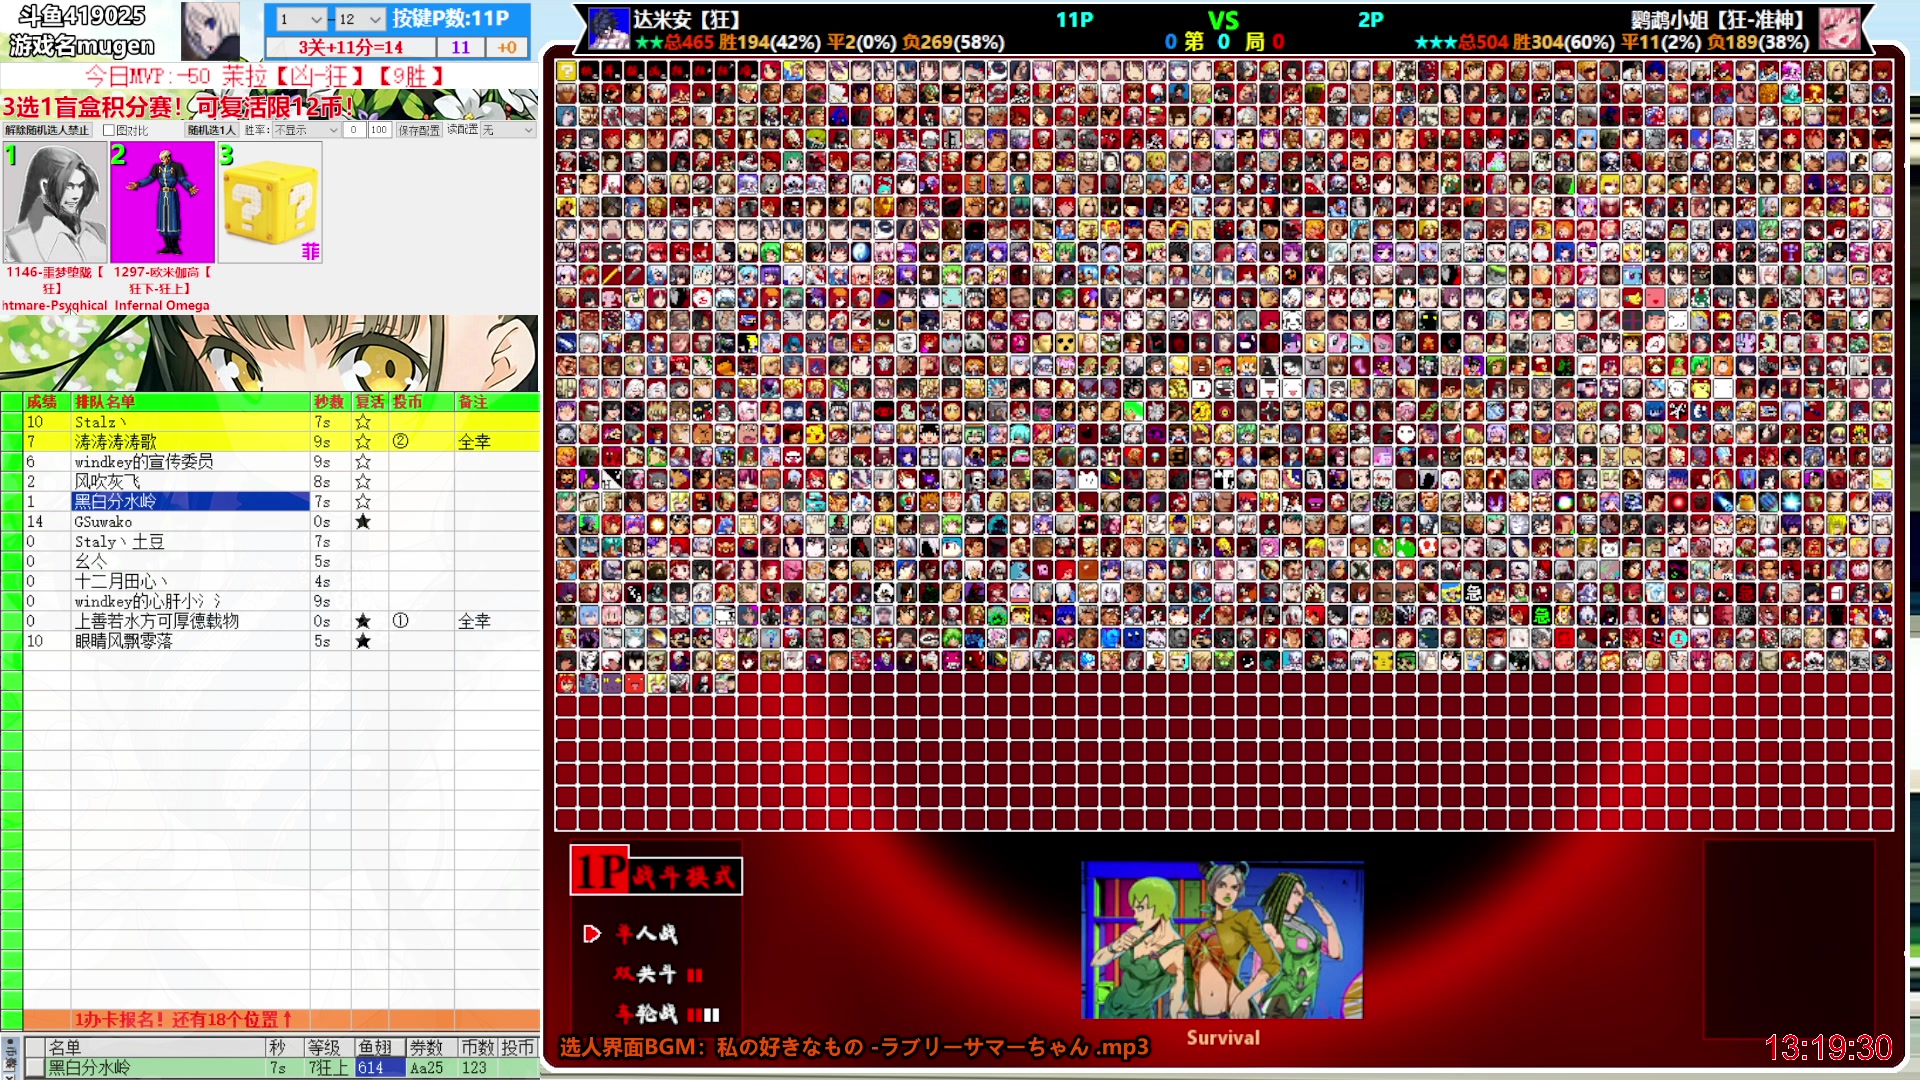This screenshot has height=1080, width=1920.
Task: Click the streamer avatar next to mugen title
Action: point(210,31)
